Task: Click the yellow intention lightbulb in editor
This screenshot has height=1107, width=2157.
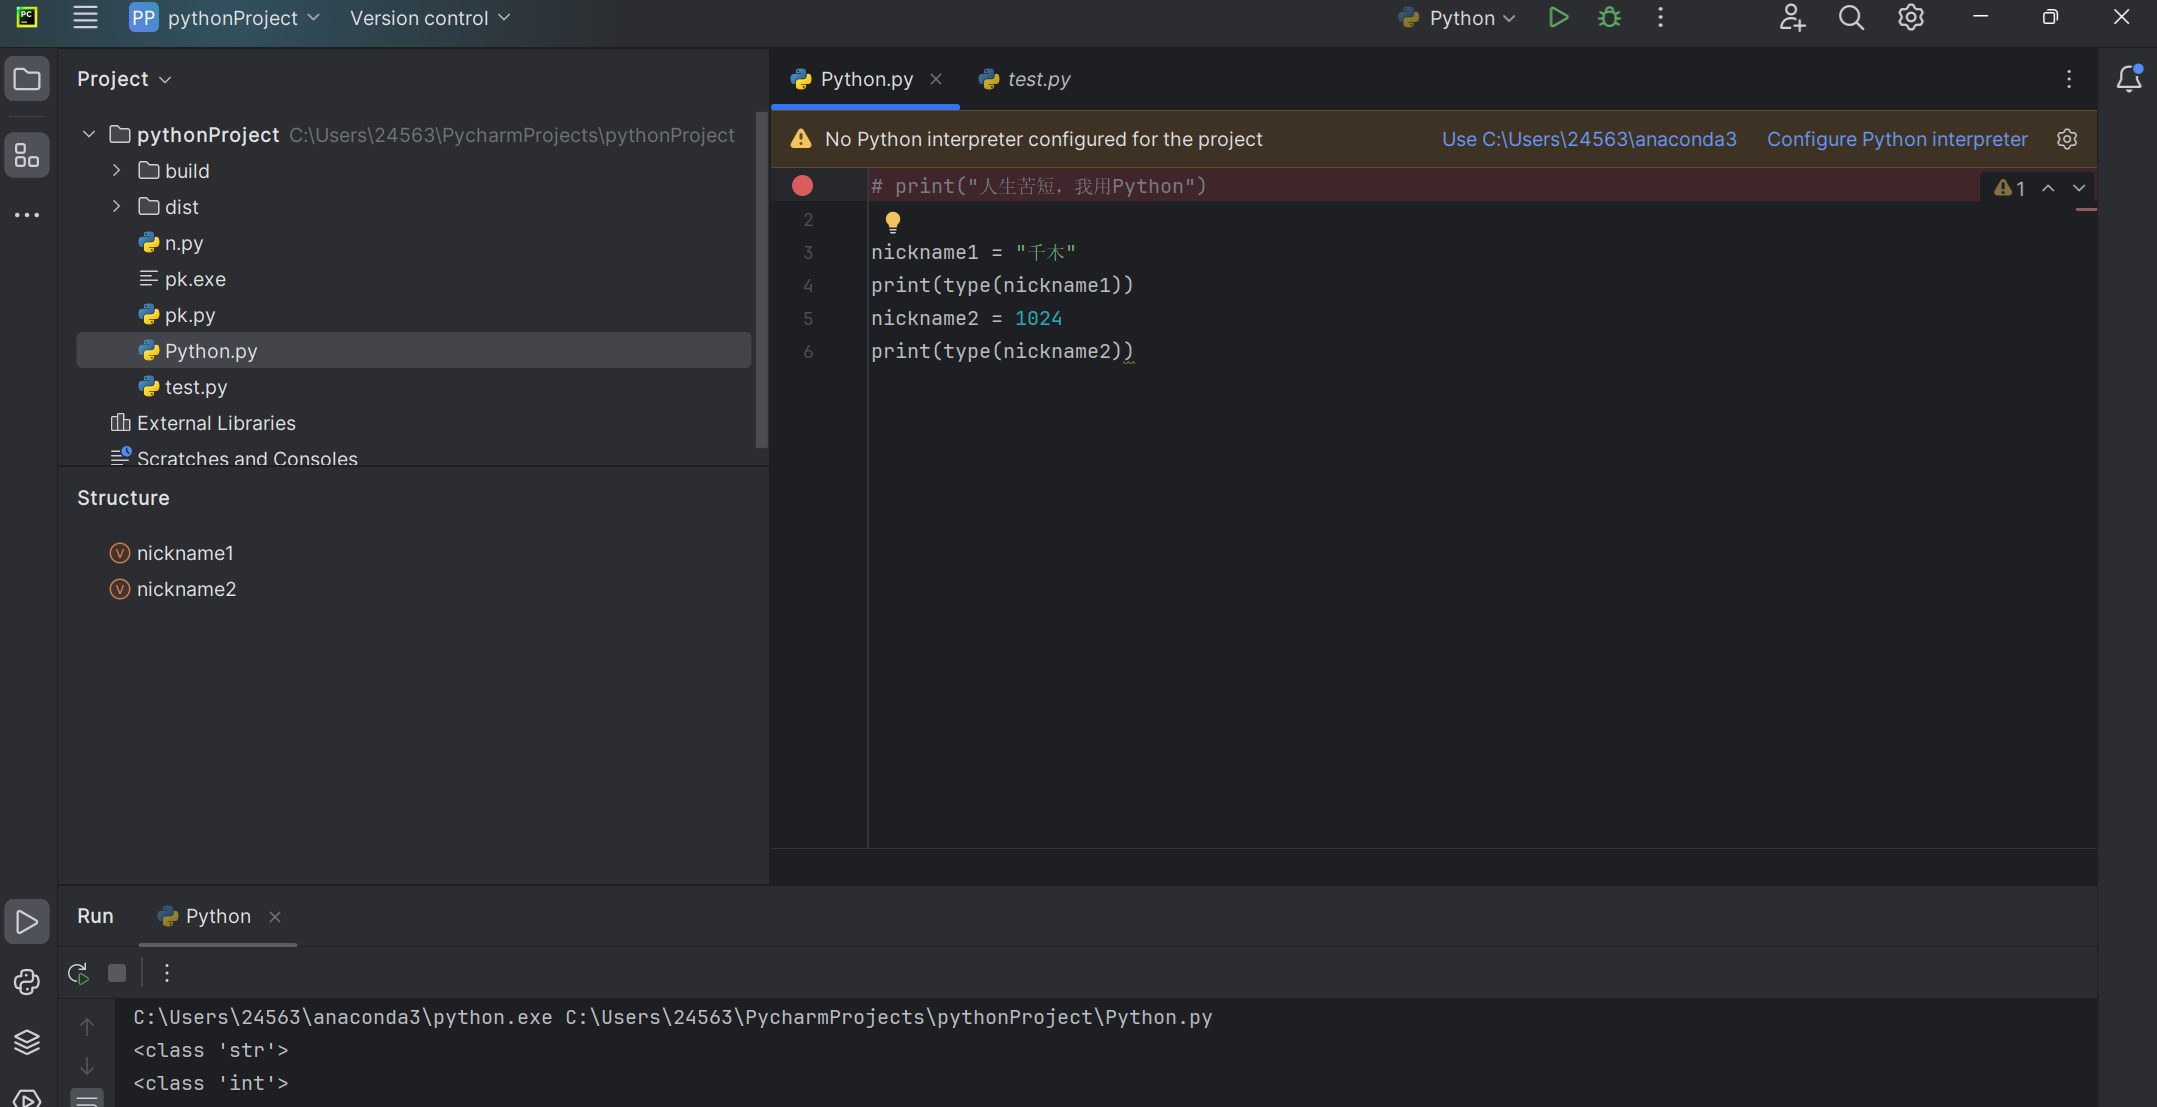Action: (x=893, y=221)
